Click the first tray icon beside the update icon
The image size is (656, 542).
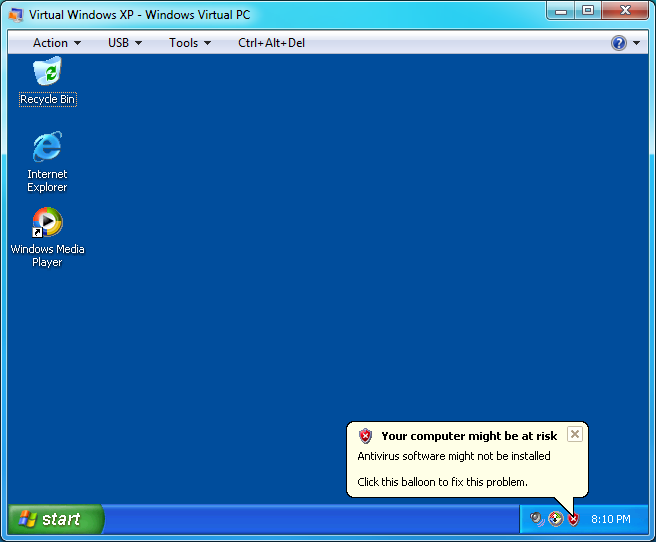[537, 519]
